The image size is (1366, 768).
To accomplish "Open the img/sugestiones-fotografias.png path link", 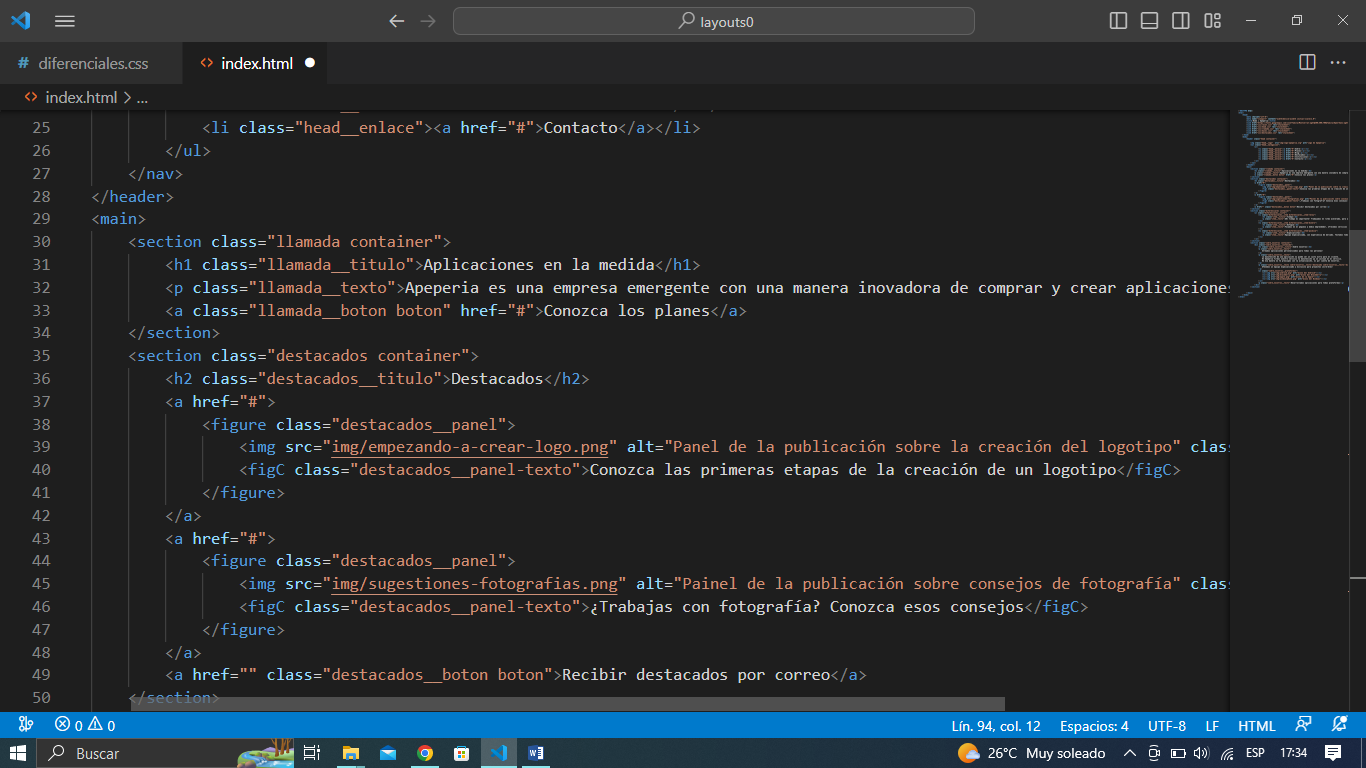I will click(x=475, y=584).
